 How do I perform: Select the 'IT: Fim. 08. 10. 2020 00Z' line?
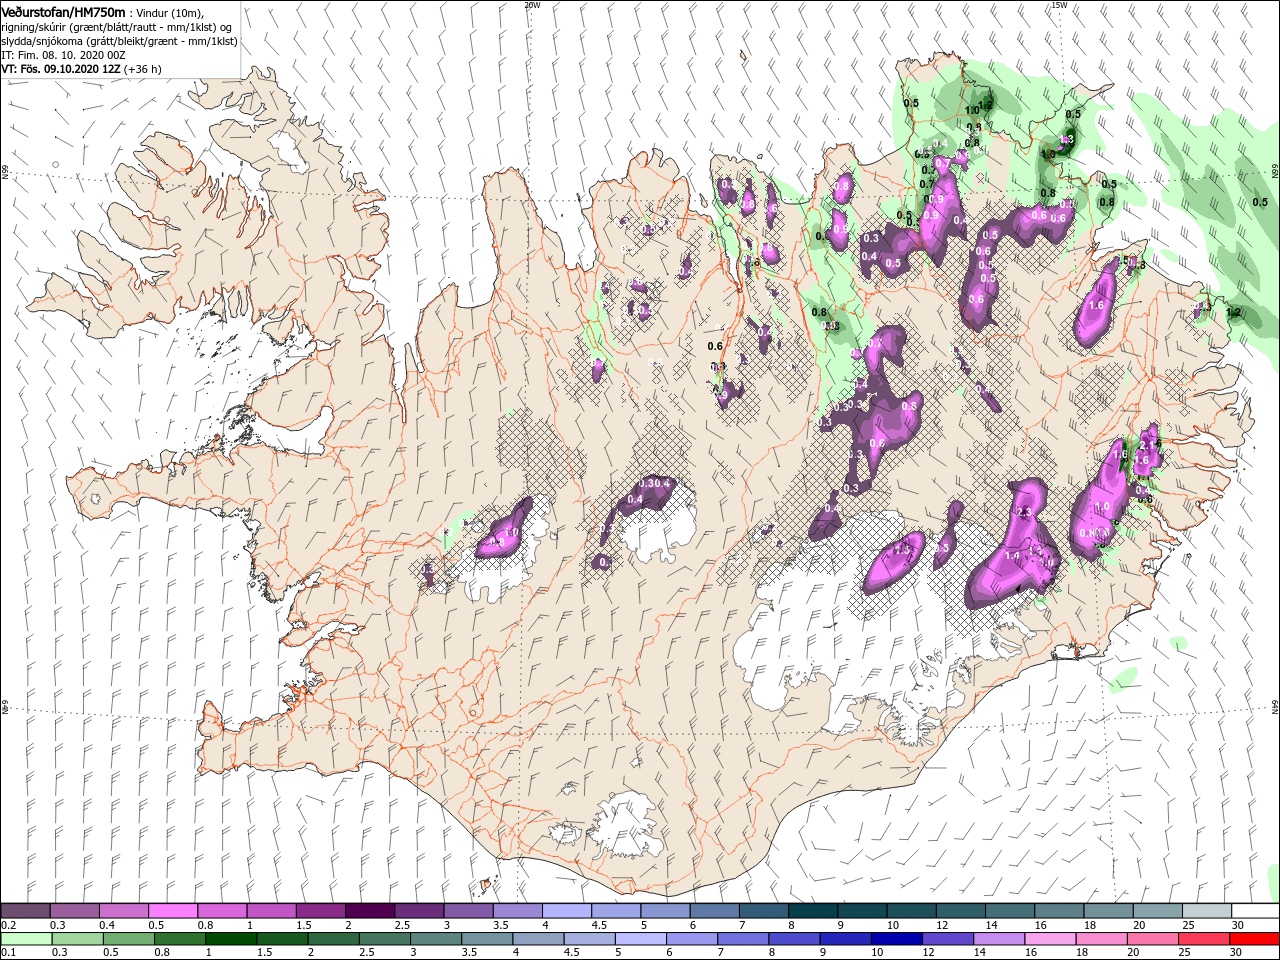coord(63,55)
